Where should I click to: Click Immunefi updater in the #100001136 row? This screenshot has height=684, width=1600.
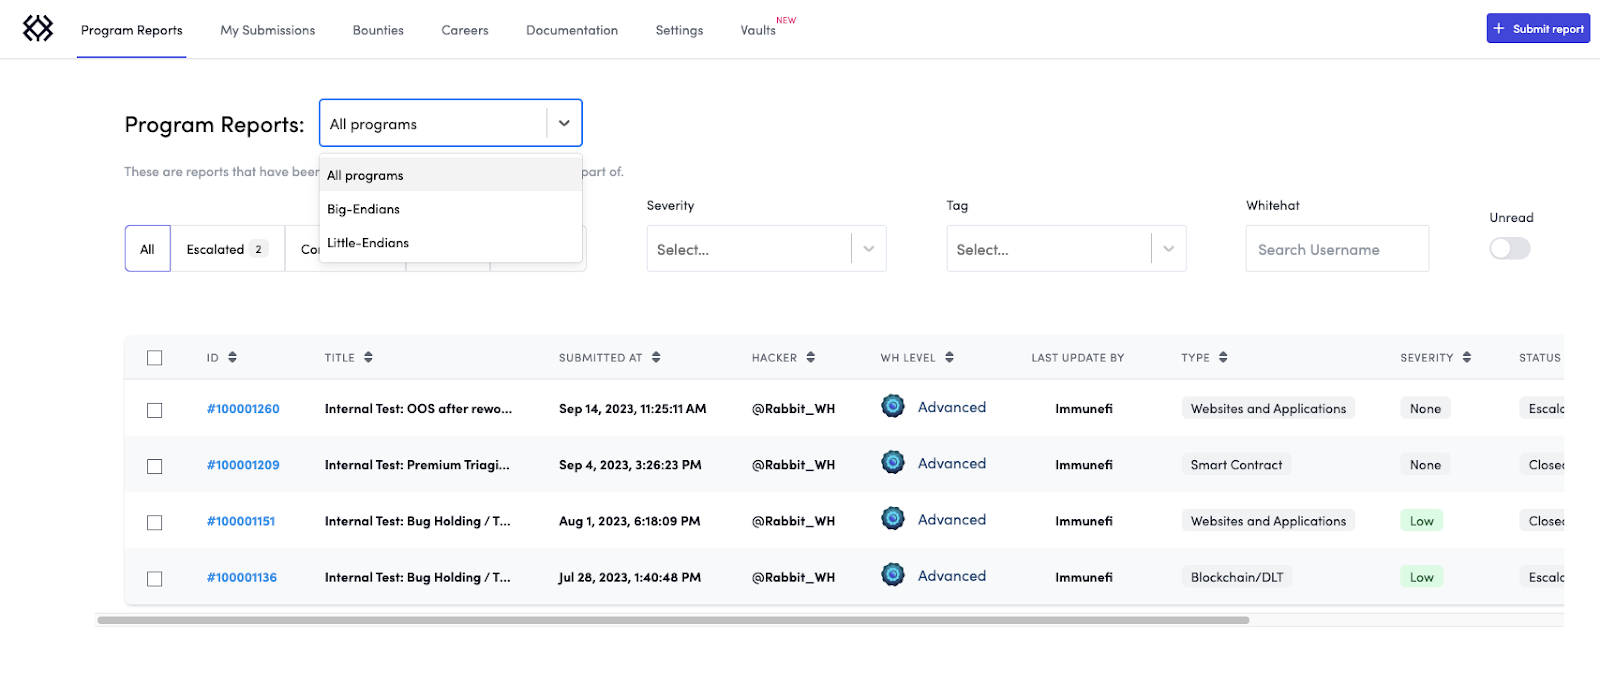click(x=1084, y=577)
